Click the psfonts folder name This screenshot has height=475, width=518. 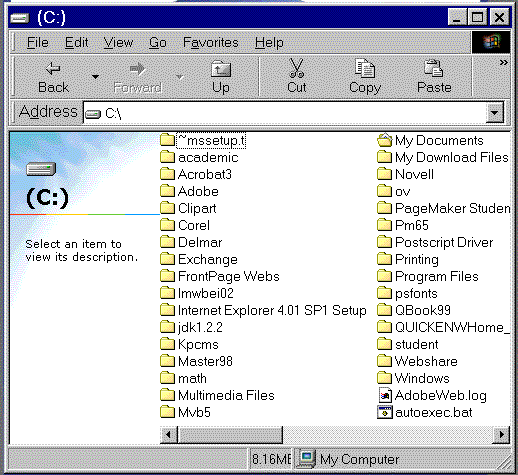click(416, 293)
